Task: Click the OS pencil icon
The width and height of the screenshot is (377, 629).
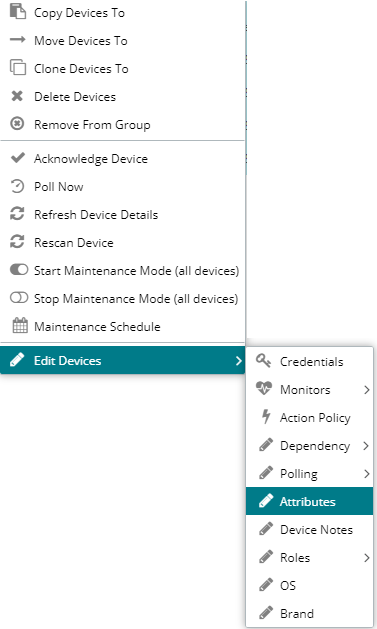Action: pyautogui.click(x=266, y=585)
